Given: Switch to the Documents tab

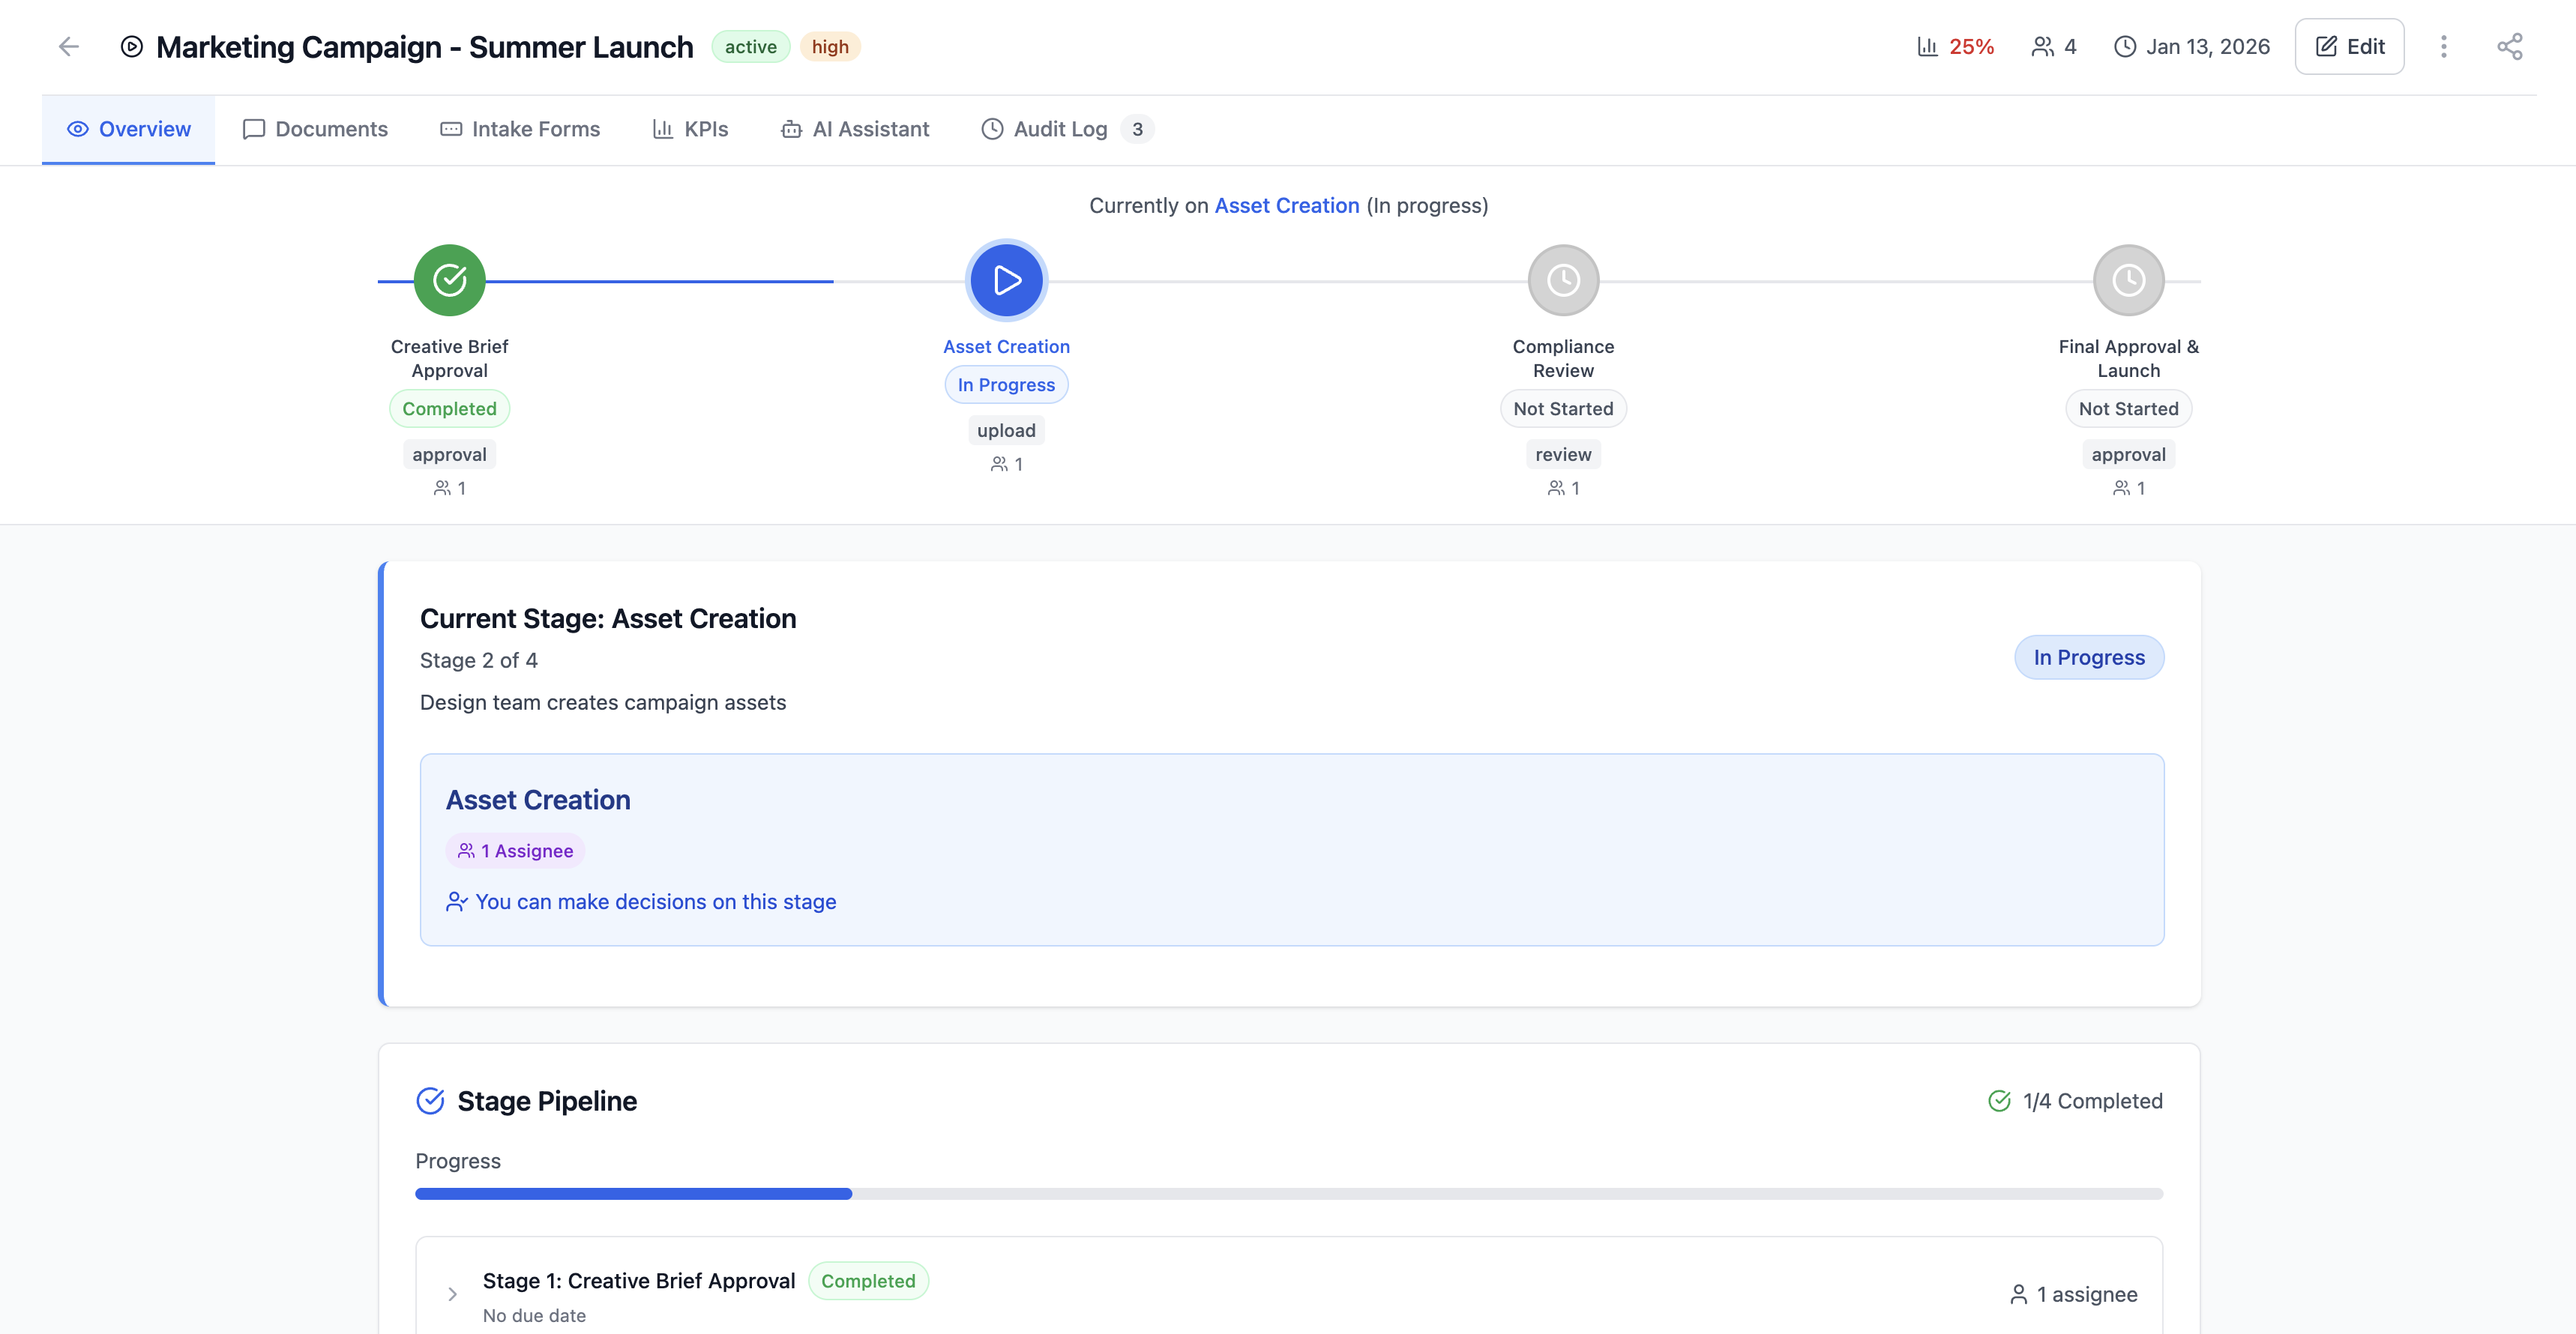Looking at the screenshot, I should pyautogui.click(x=315, y=129).
